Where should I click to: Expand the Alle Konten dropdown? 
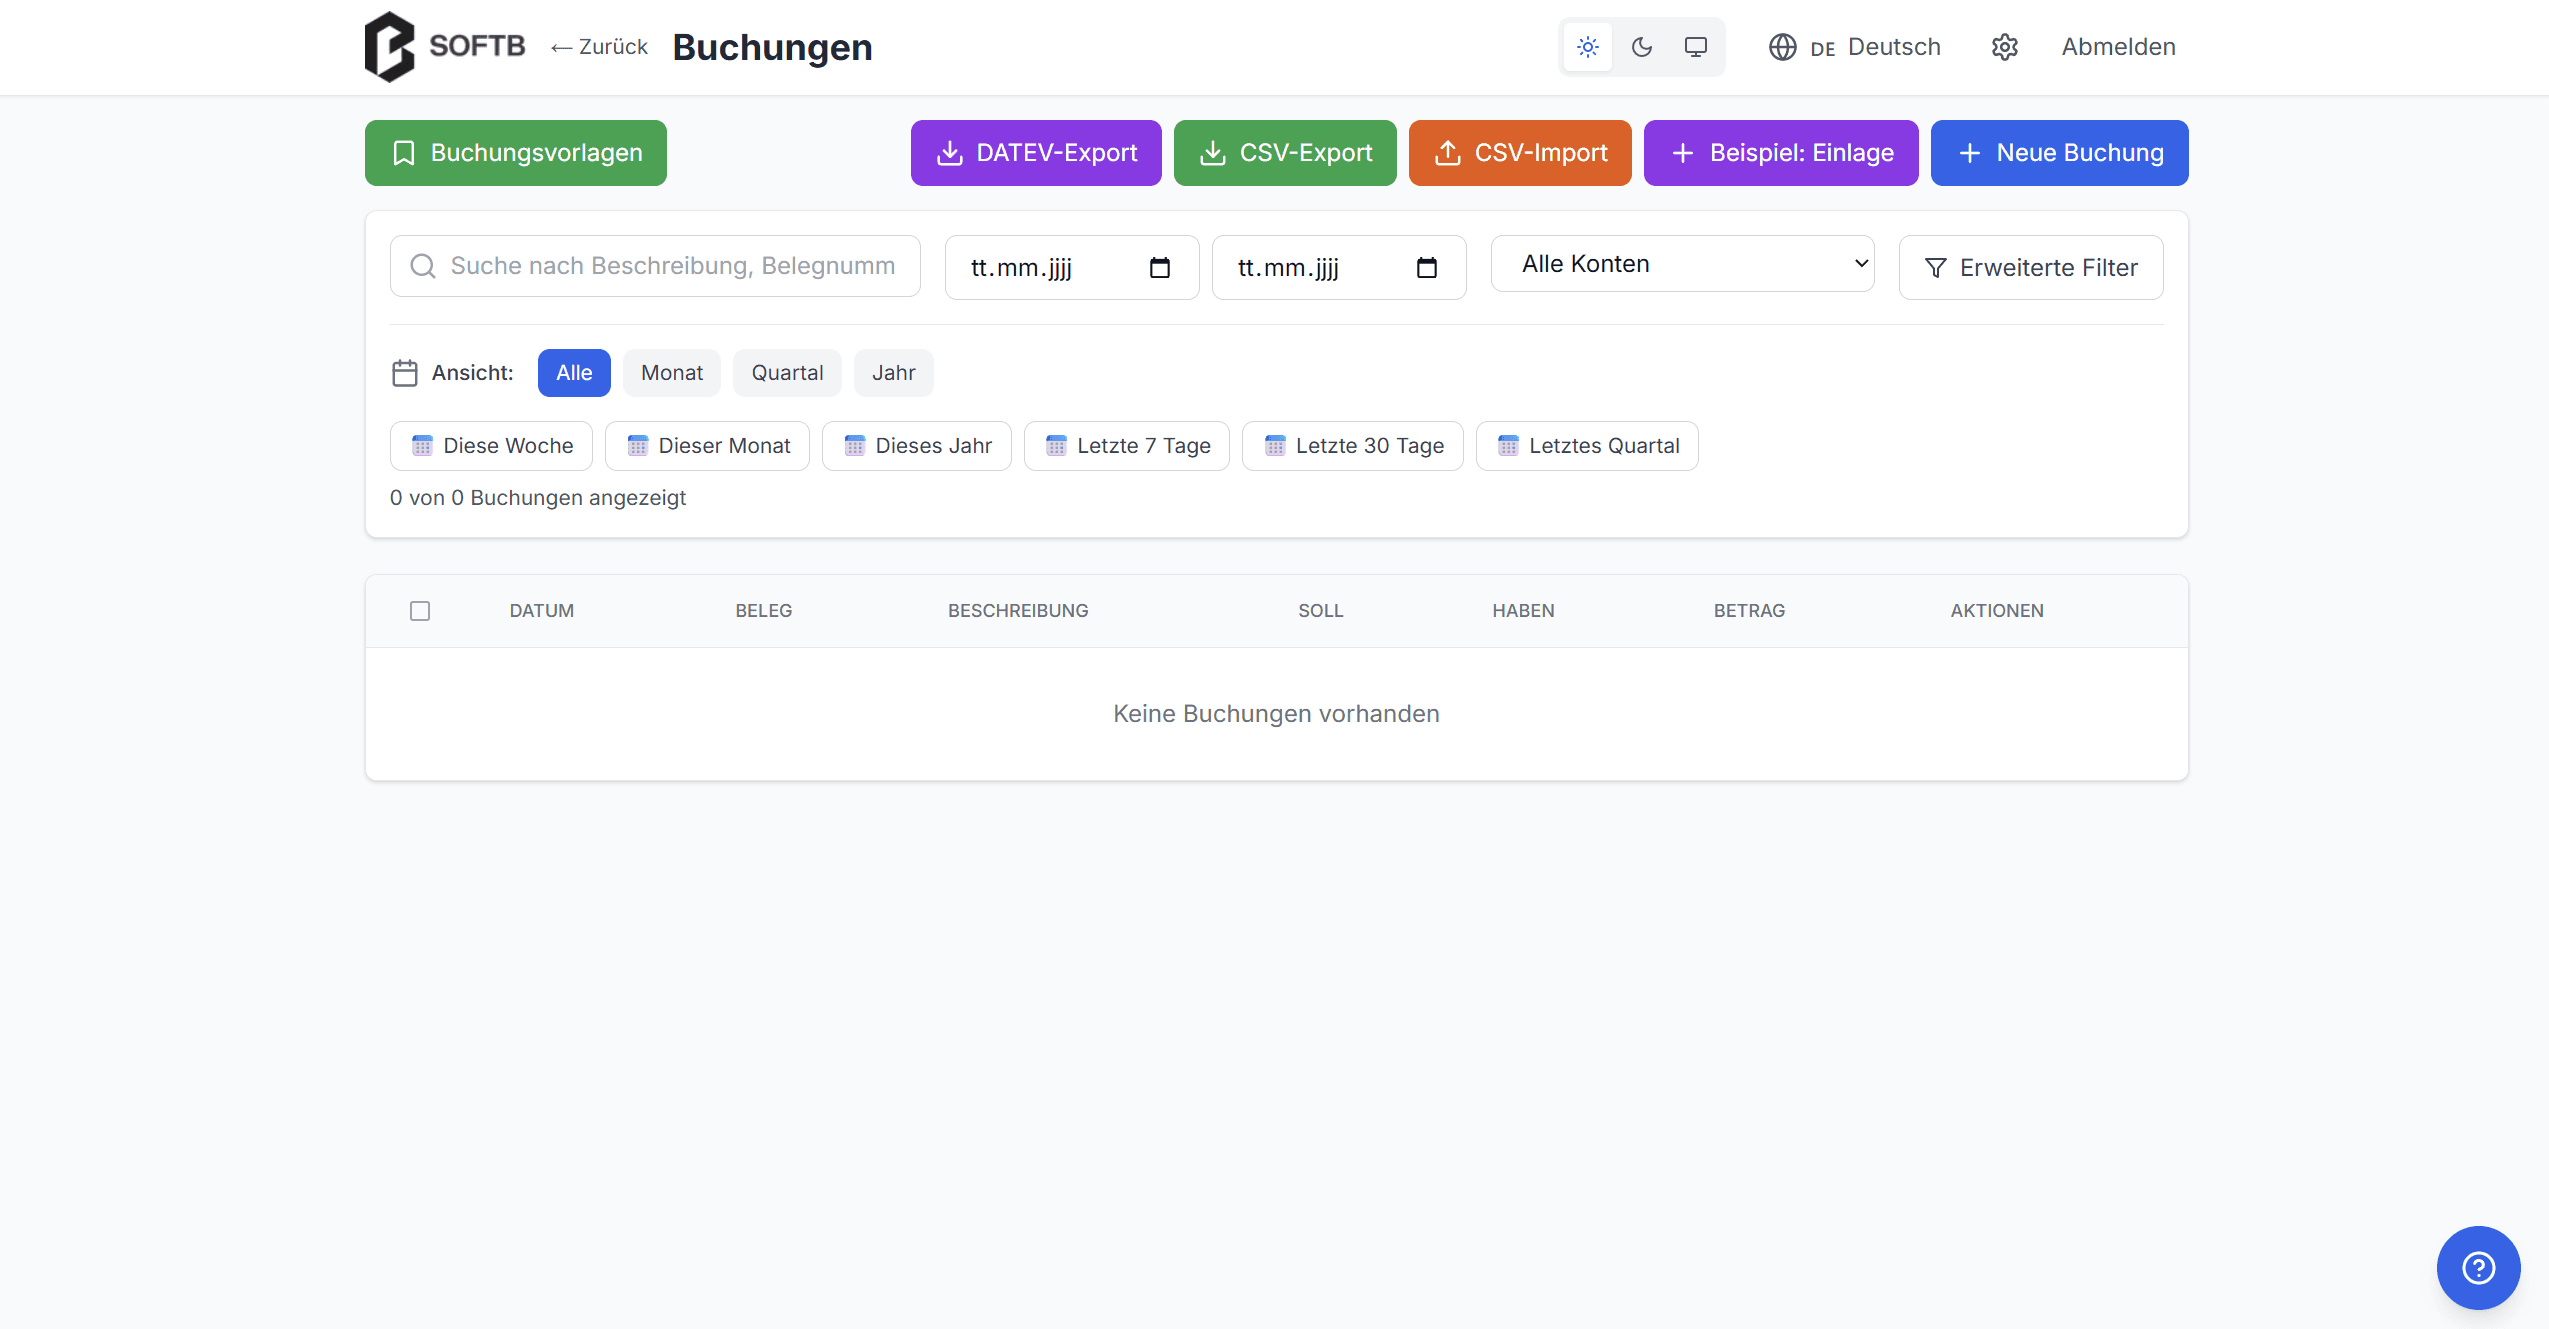coord(1681,264)
